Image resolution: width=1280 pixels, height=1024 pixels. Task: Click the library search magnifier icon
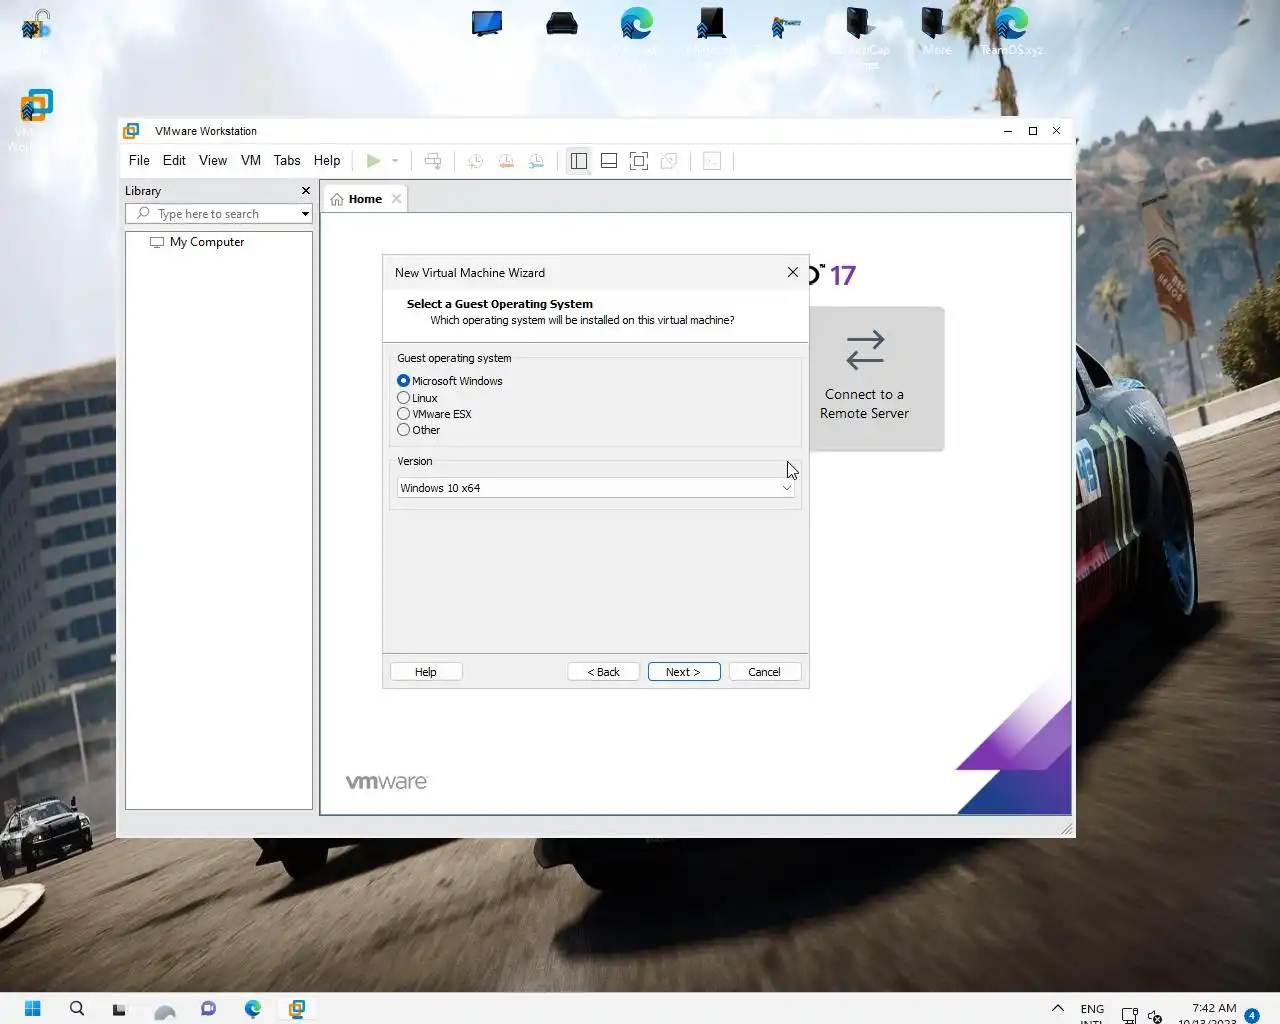(x=143, y=214)
